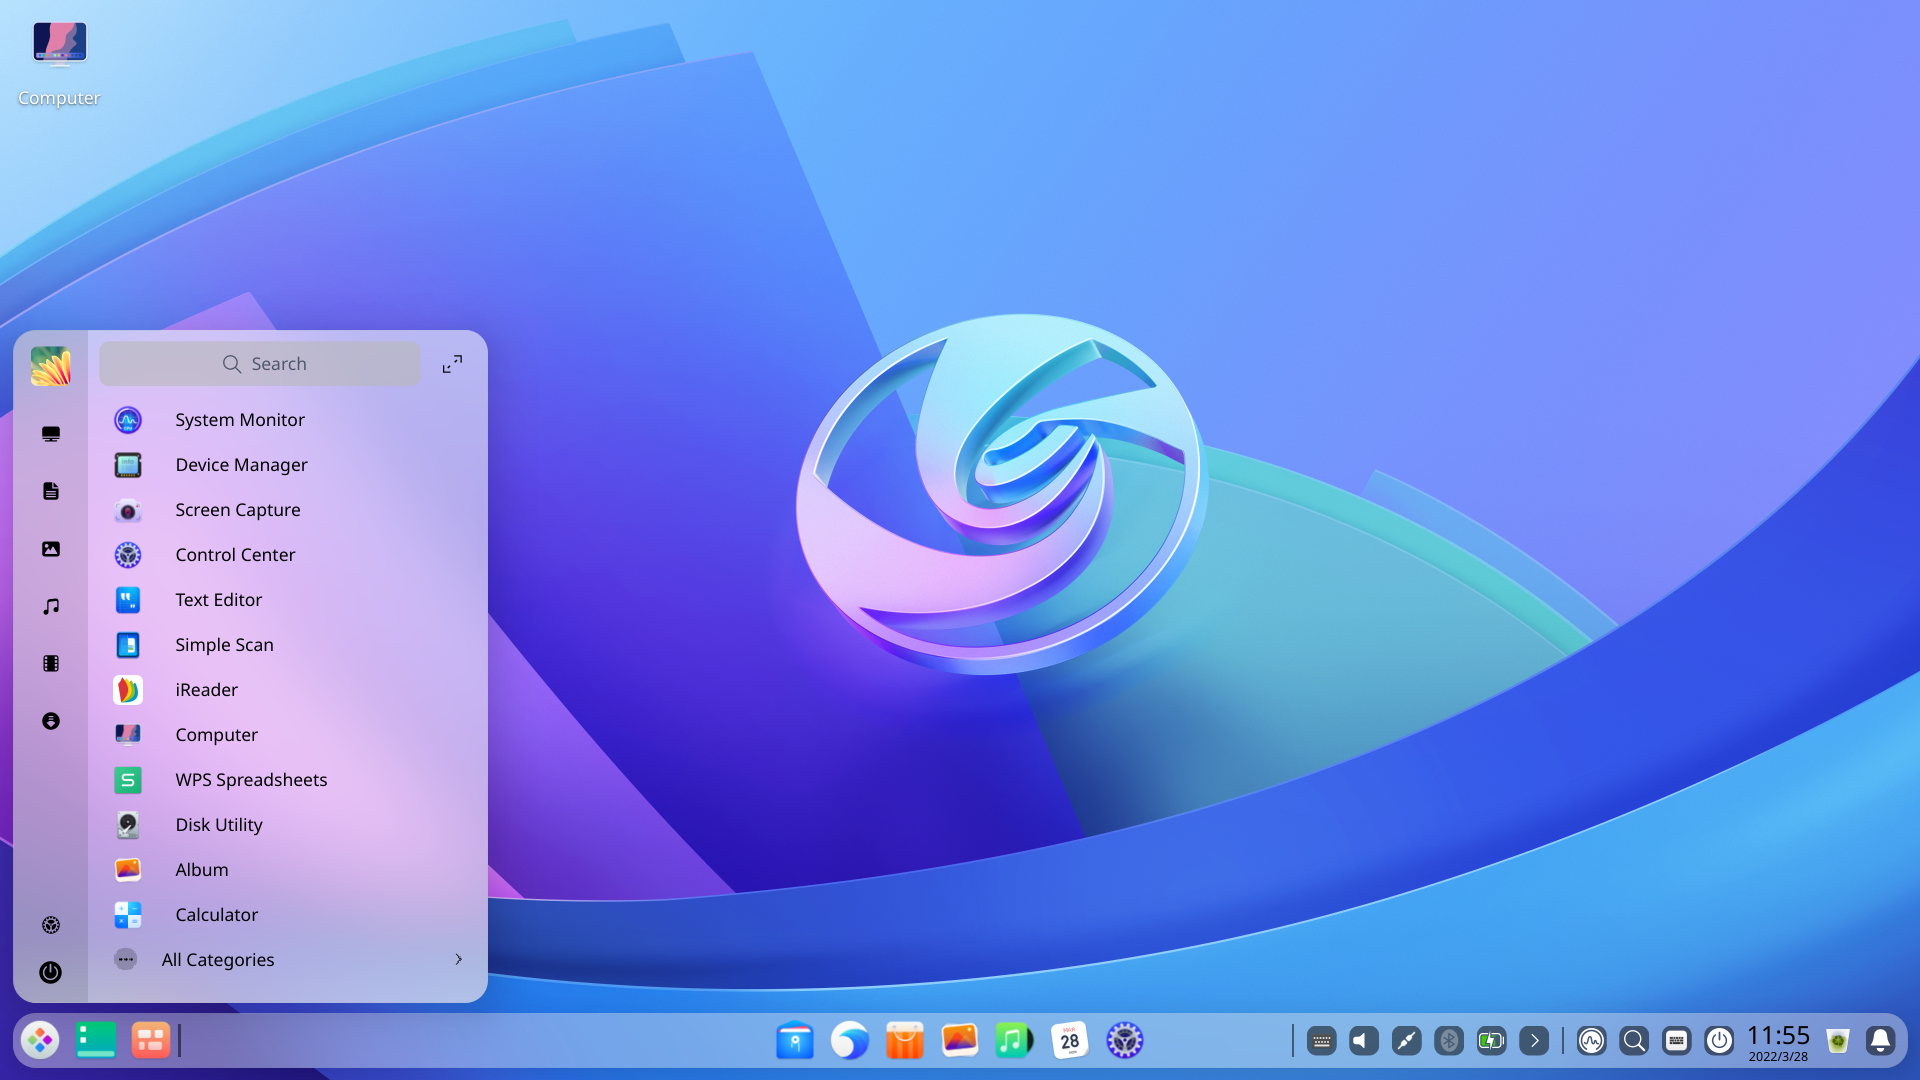Click the launcher user avatar picture
This screenshot has width=1920, height=1080.
pyautogui.click(x=51, y=366)
